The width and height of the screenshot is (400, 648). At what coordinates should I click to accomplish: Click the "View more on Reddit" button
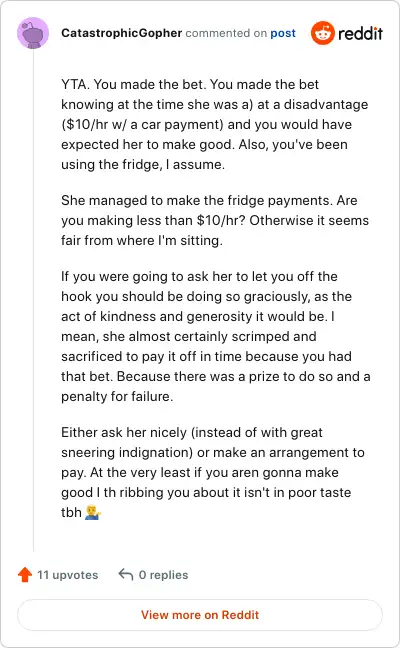coord(200,615)
